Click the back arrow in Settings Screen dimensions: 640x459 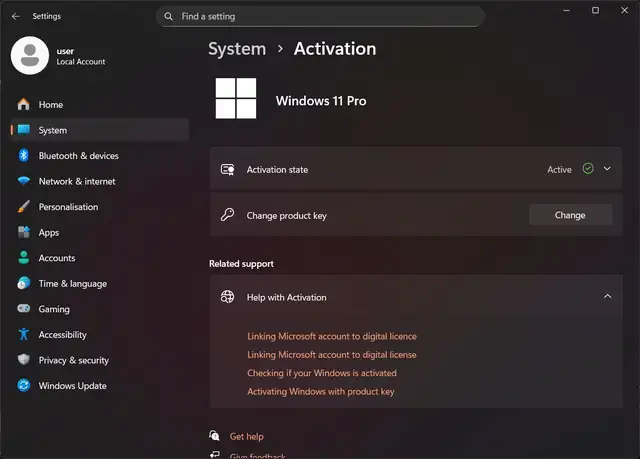[16, 16]
